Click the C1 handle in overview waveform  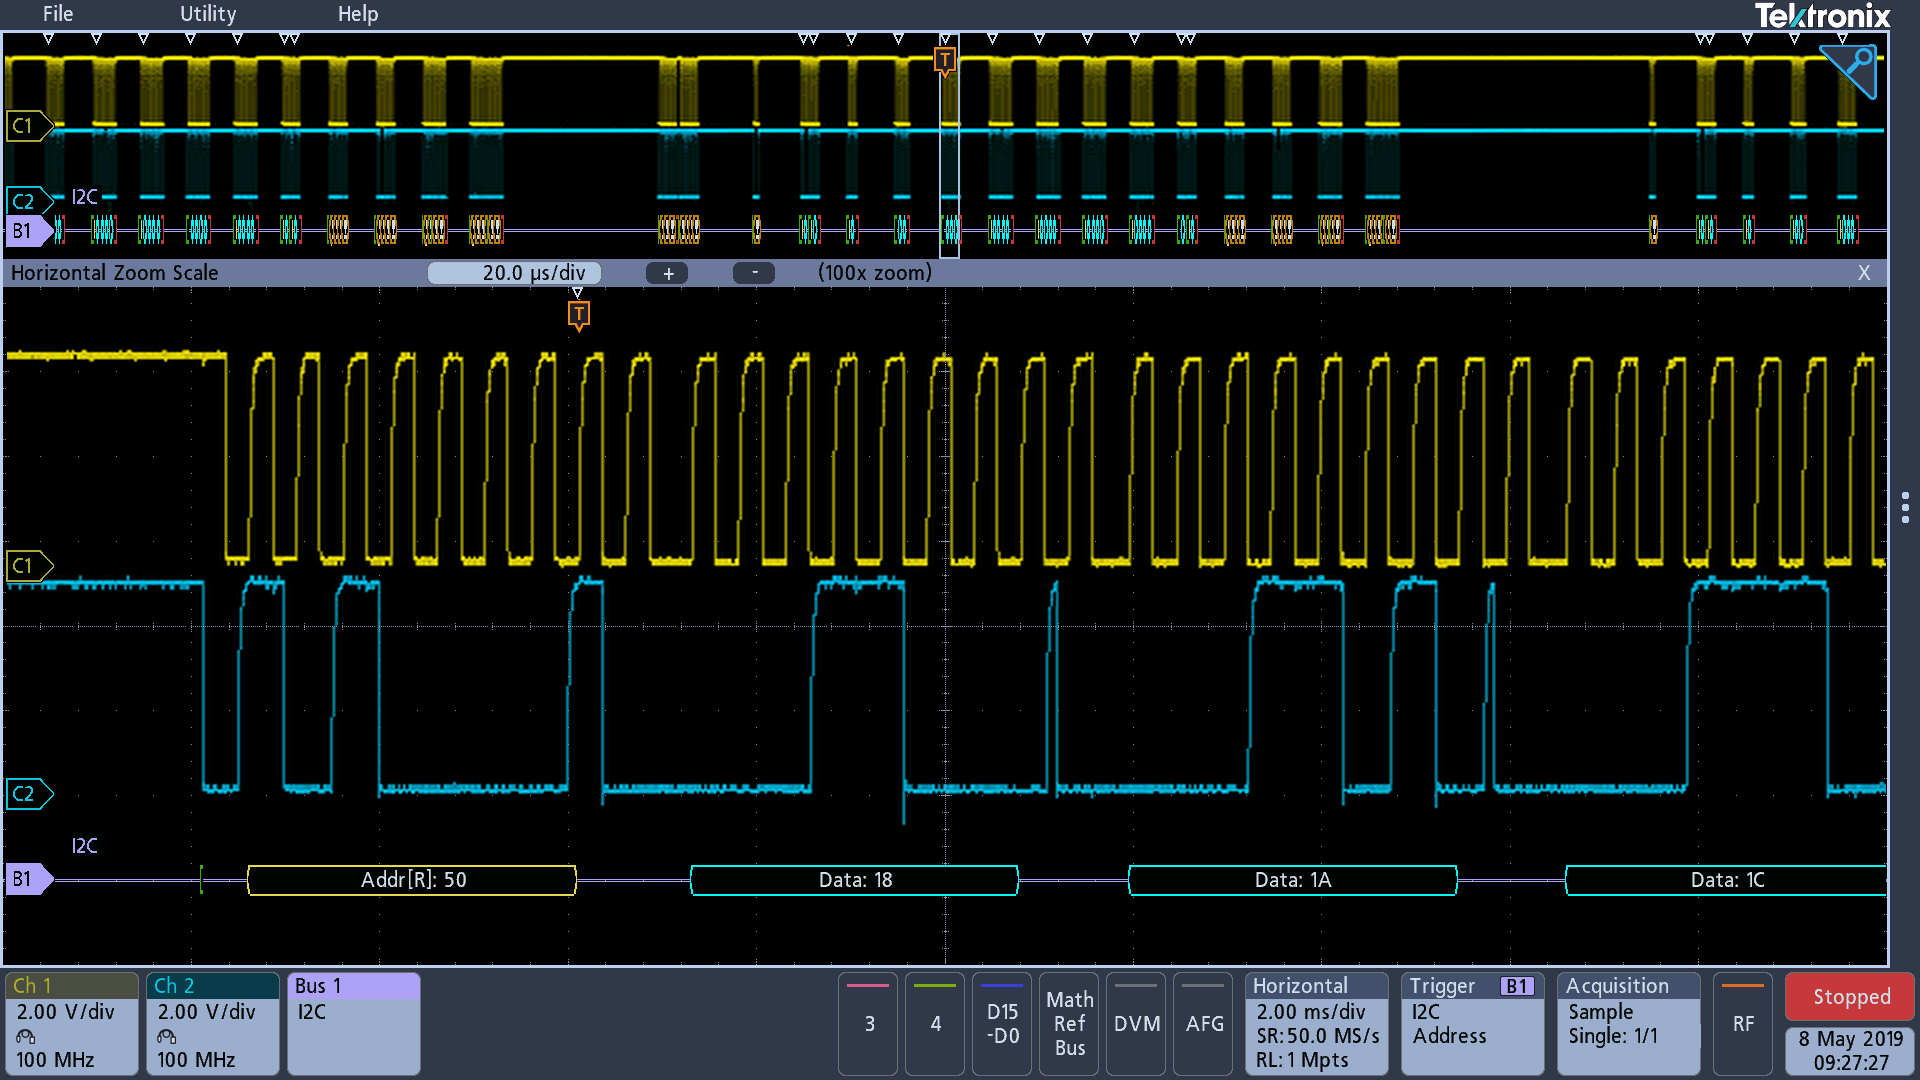pyautogui.click(x=25, y=126)
